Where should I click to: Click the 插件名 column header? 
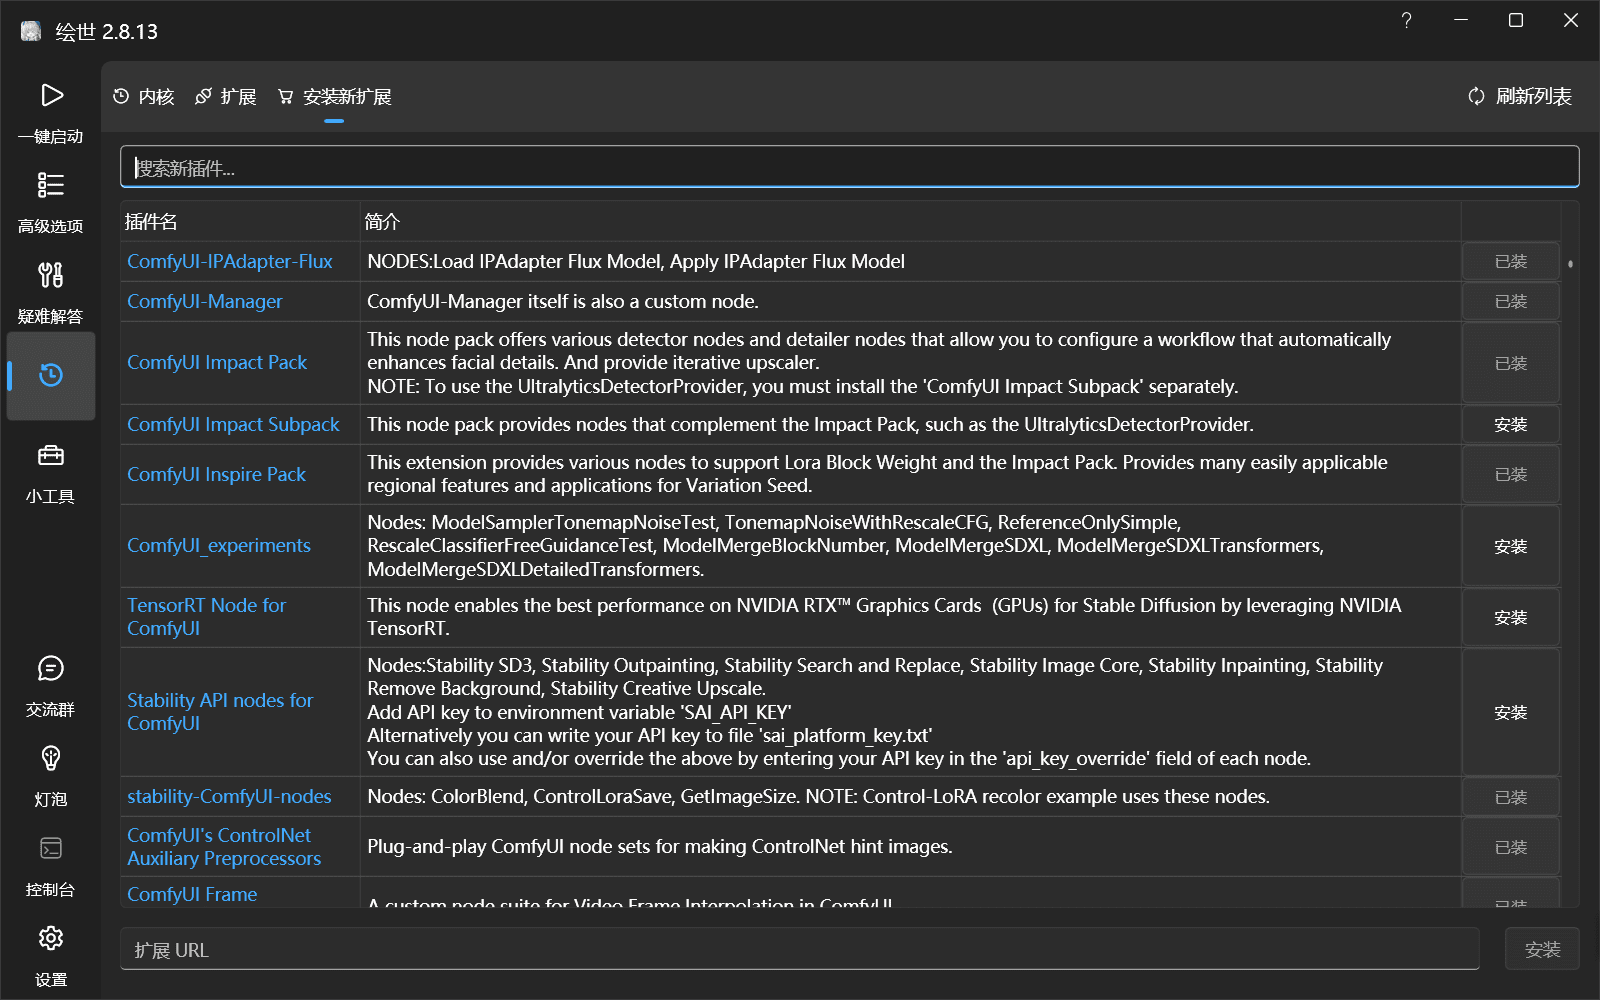[240, 221]
